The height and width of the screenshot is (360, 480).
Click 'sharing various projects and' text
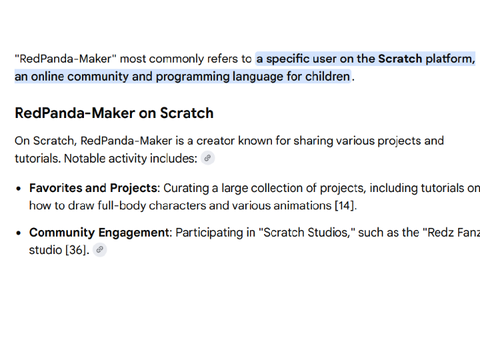[368, 141]
